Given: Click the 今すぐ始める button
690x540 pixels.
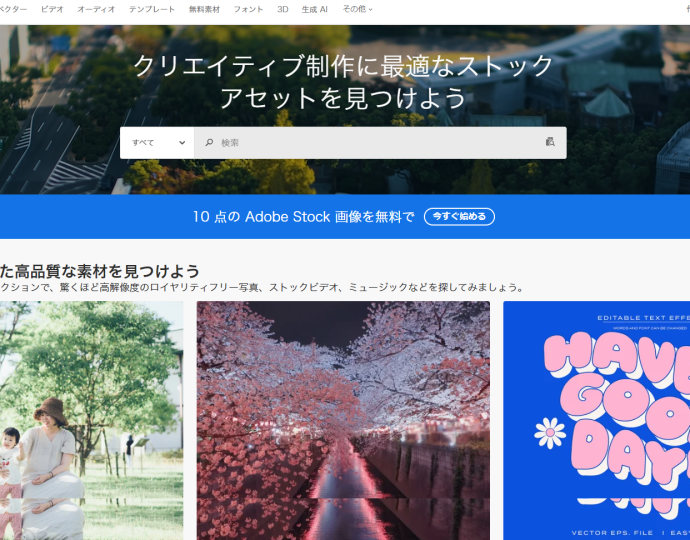Looking at the screenshot, I should point(459,217).
